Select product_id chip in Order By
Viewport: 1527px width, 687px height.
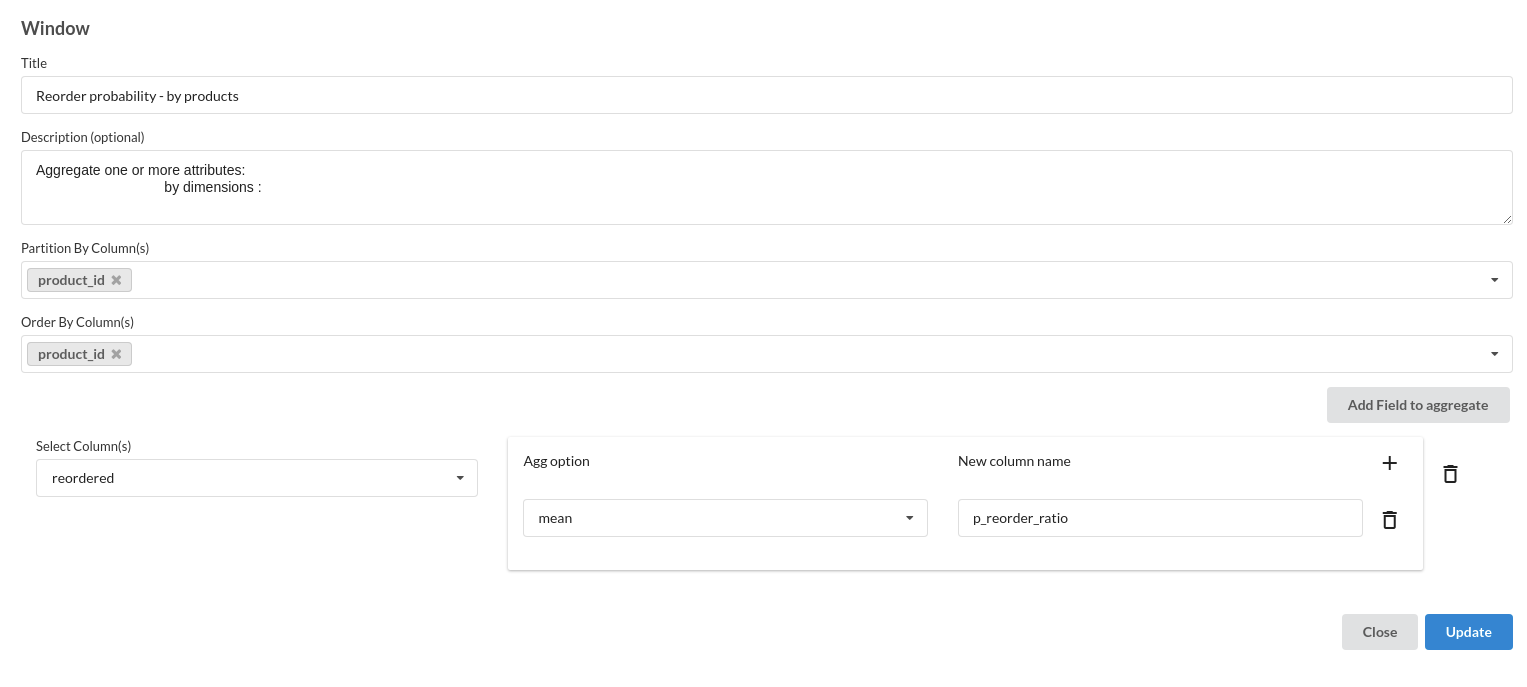click(x=71, y=354)
